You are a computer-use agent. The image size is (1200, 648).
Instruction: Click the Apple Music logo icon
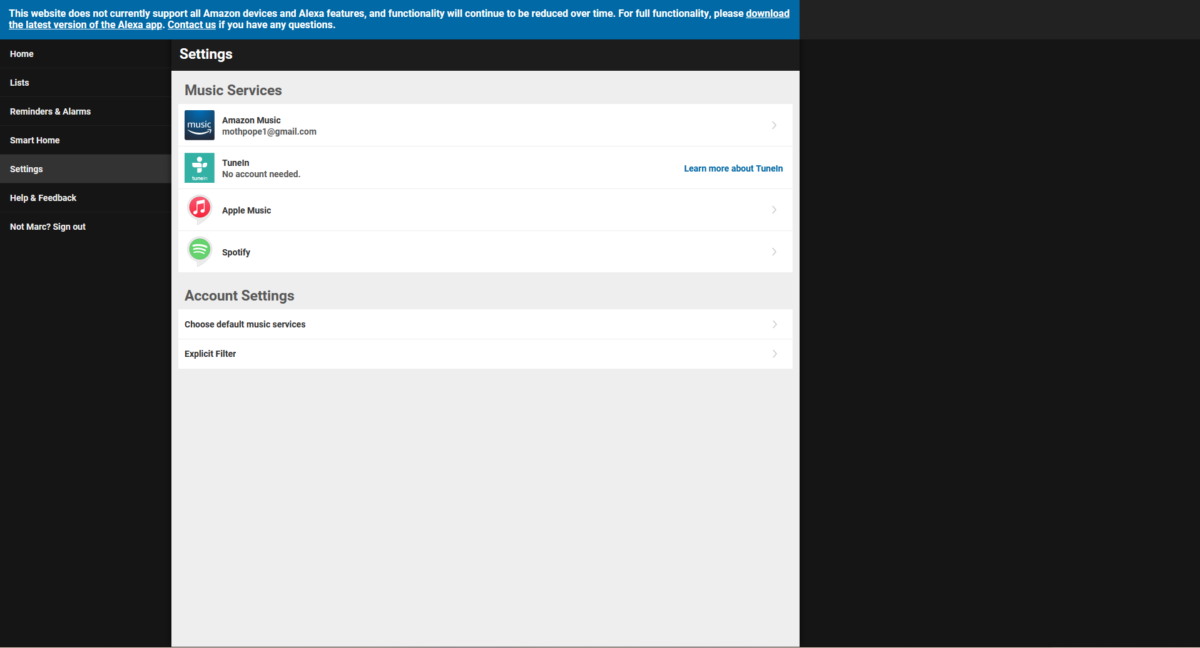tap(200, 209)
